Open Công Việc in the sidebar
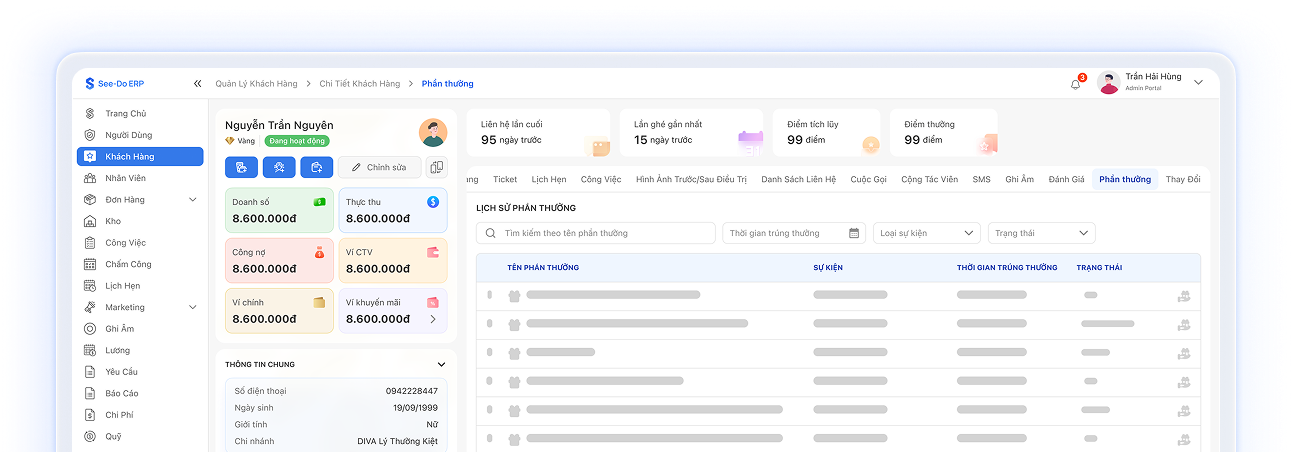Image resolution: width=1296 pixels, height=452 pixels. point(125,243)
